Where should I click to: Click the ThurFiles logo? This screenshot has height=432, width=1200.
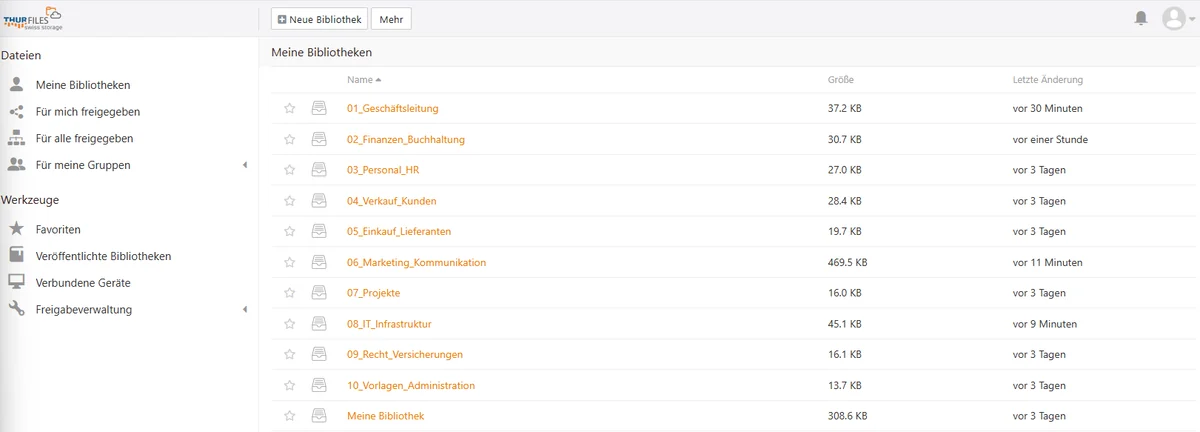tap(33, 16)
